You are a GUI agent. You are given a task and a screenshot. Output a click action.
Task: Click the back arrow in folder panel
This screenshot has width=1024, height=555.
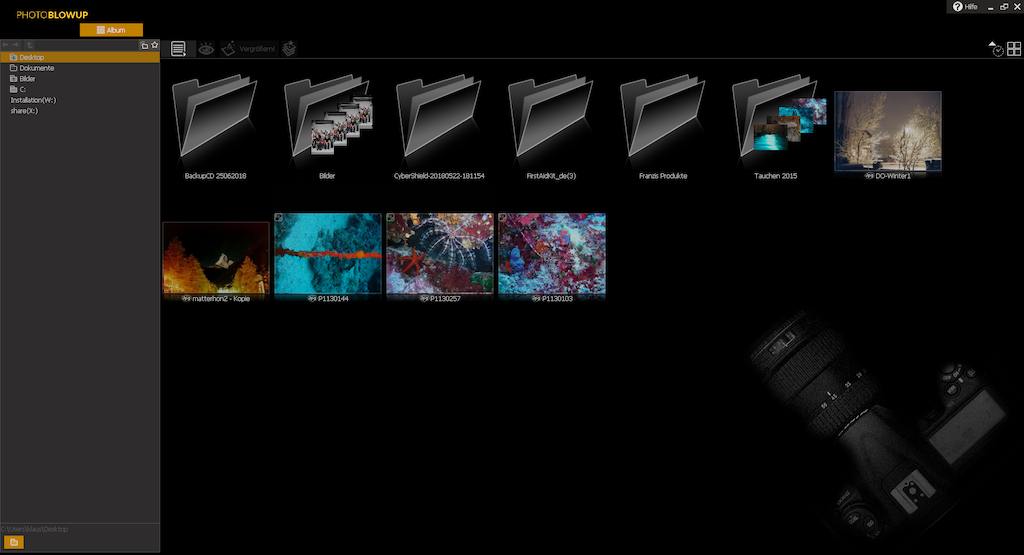tap(6, 45)
